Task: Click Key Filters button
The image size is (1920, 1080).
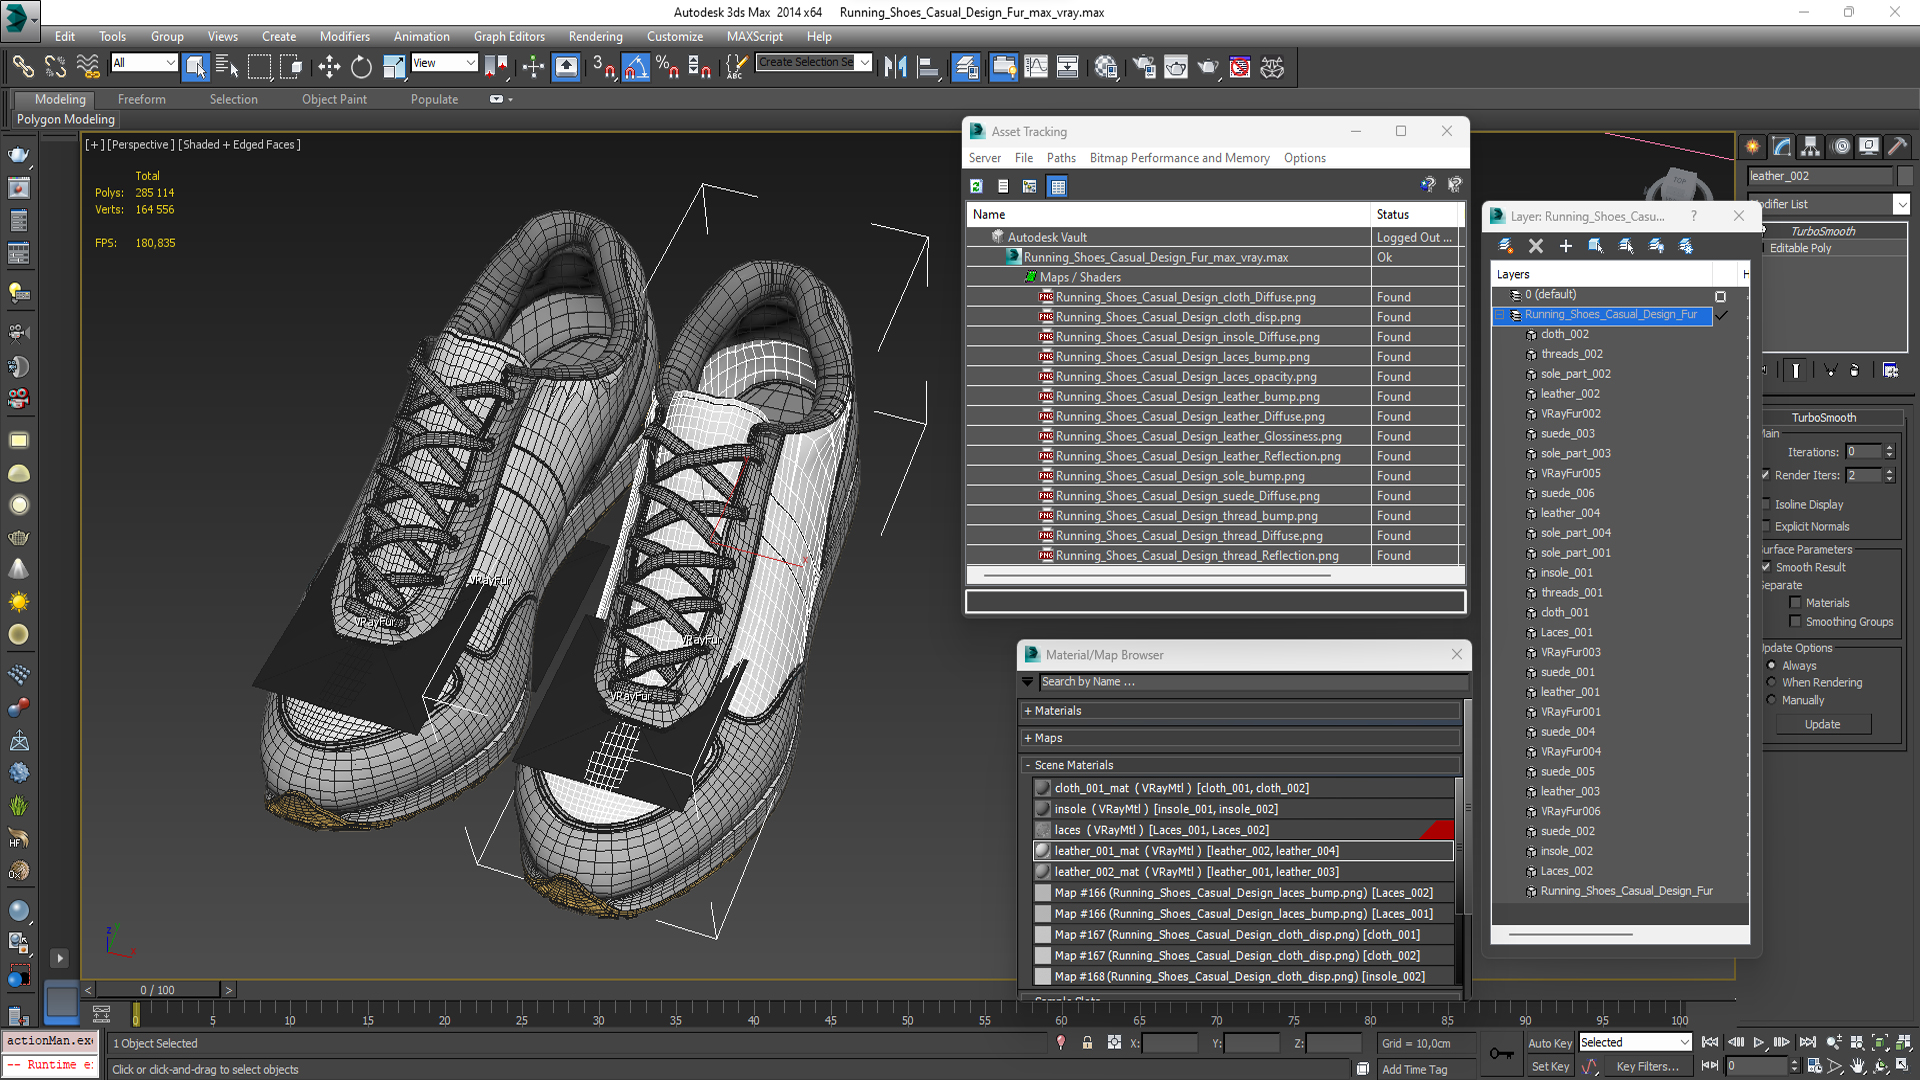Action: [1647, 1067]
